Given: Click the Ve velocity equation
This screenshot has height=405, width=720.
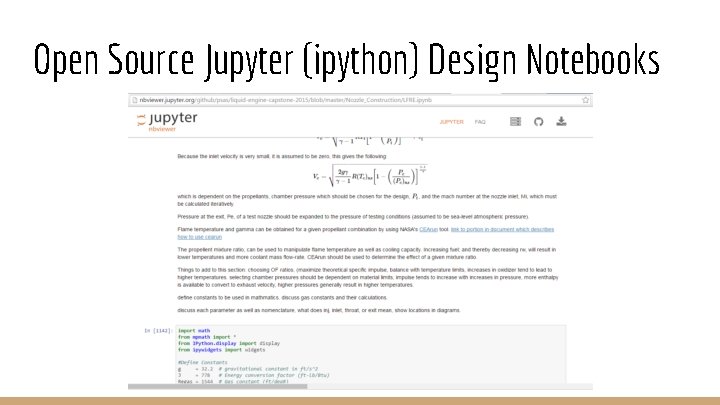Looking at the screenshot, I should point(370,175).
